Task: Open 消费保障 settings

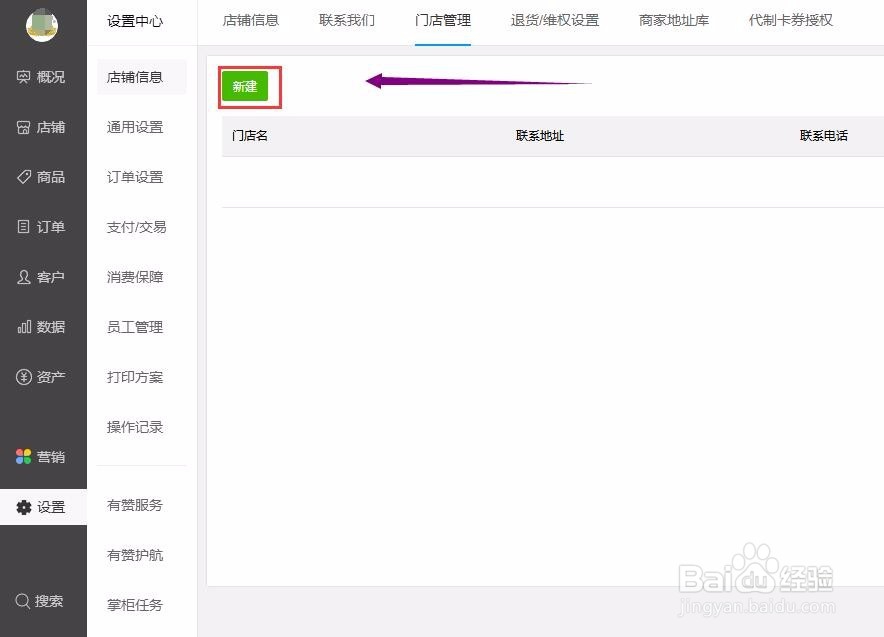Action: [135, 277]
